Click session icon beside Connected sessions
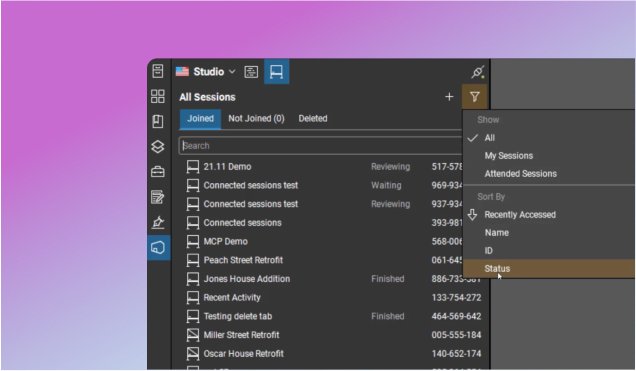This screenshot has height=371, width=636. point(193,223)
